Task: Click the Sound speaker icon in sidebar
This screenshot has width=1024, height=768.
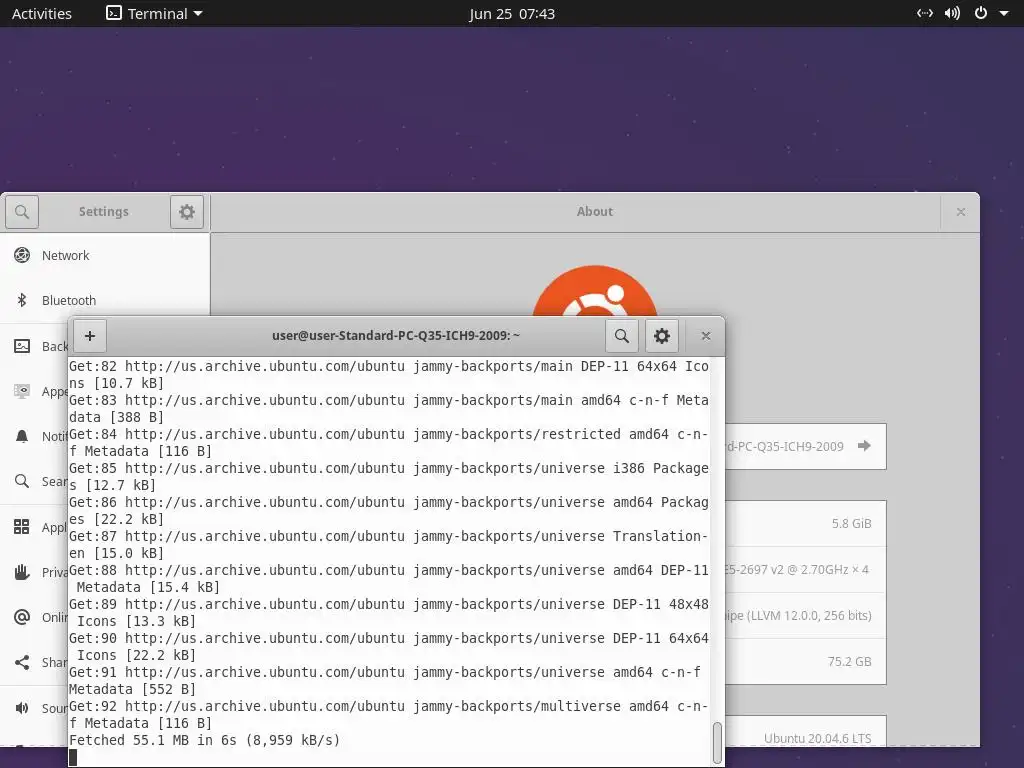Action: [22, 708]
